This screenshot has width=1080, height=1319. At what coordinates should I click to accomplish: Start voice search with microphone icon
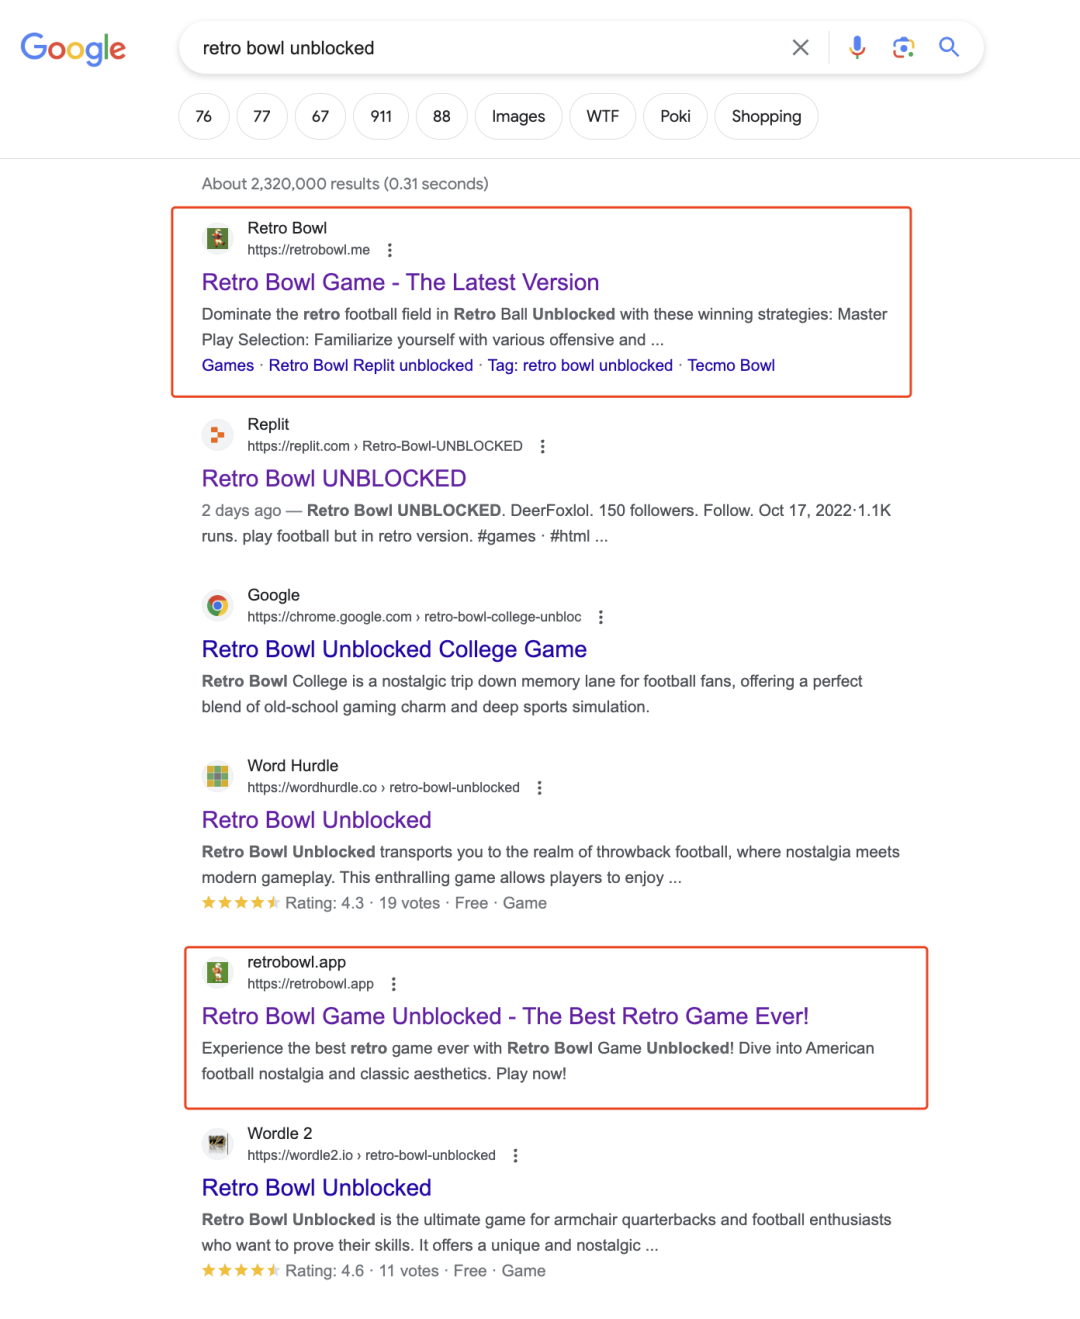(857, 47)
